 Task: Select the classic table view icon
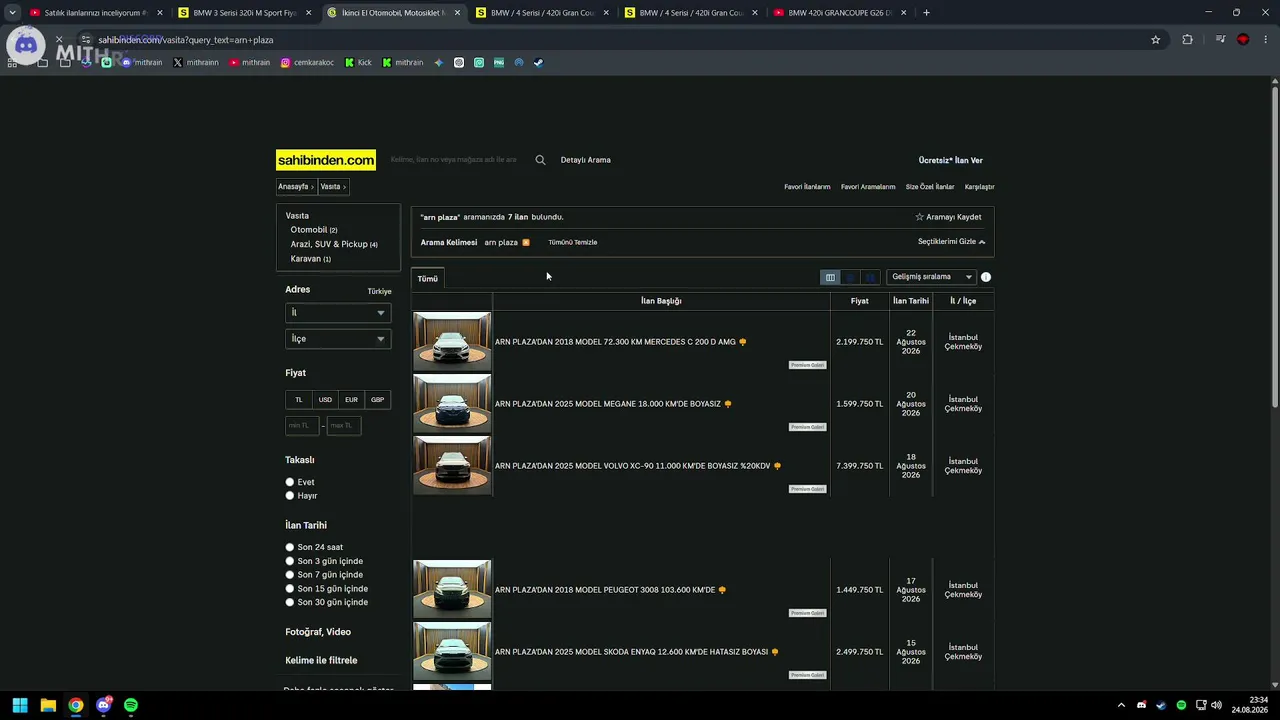coord(830,277)
